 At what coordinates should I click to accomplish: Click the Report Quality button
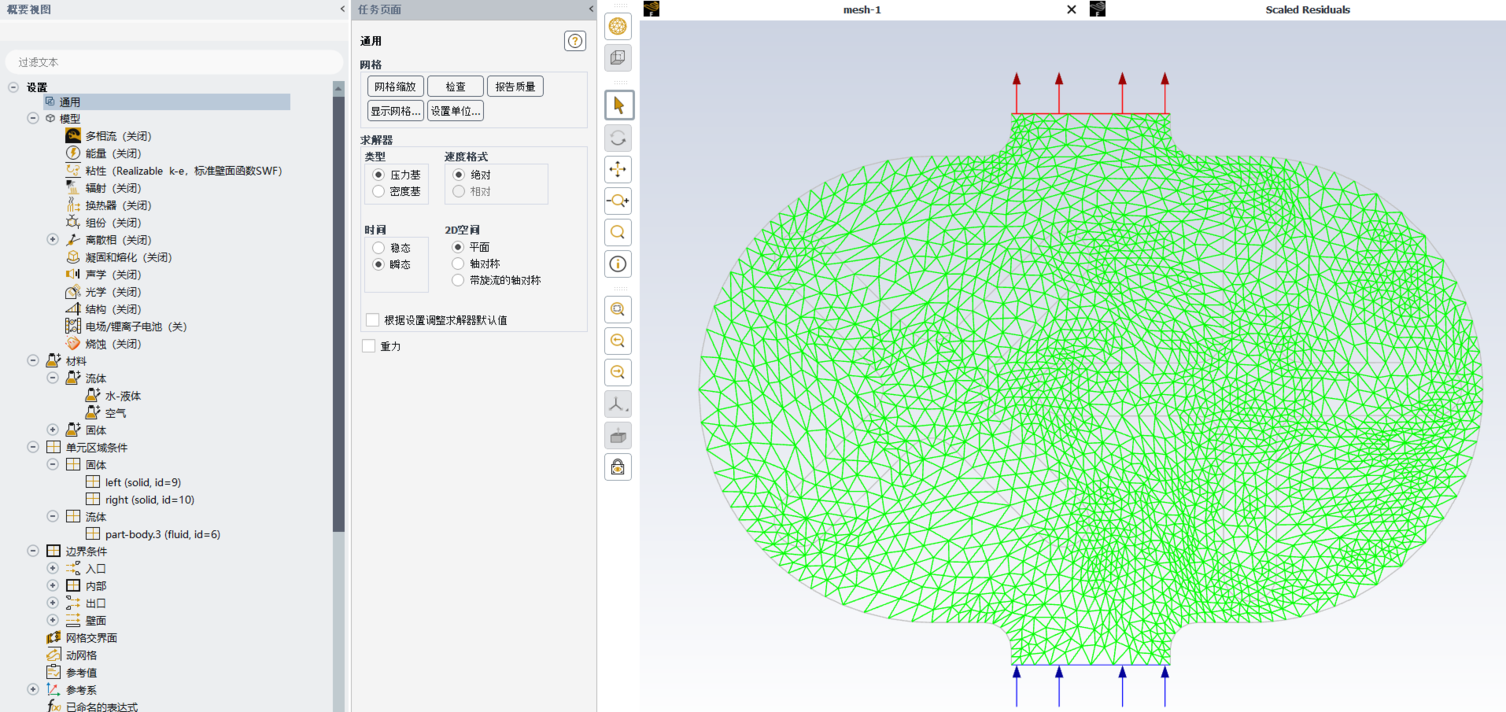515,87
